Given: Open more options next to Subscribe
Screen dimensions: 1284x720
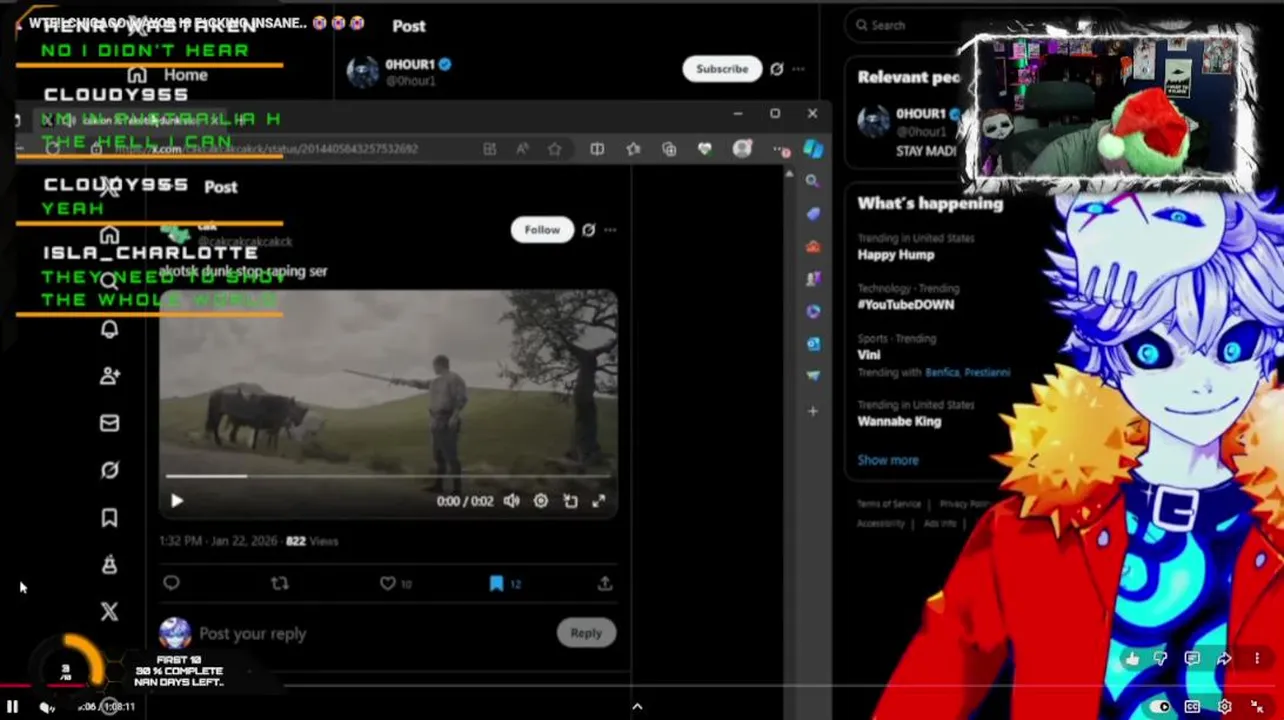Looking at the screenshot, I should 798,69.
